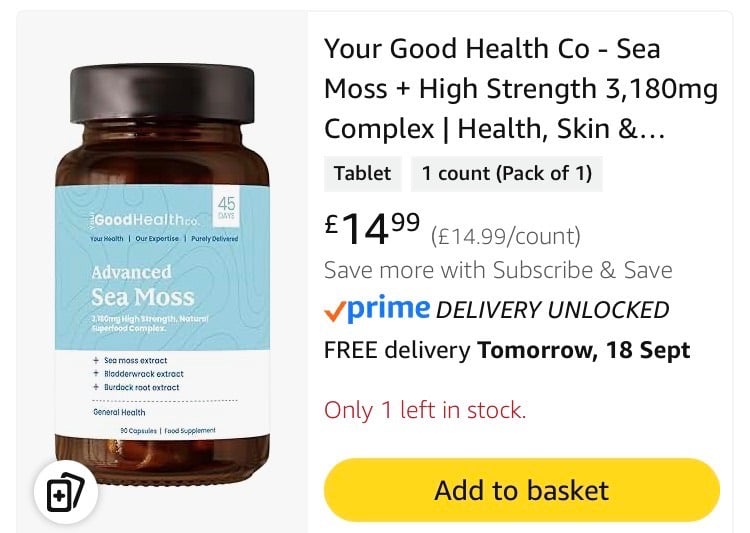Screen dimensions: 750x533
Task: Open Save more with Subscribe & Save
Action: point(498,270)
